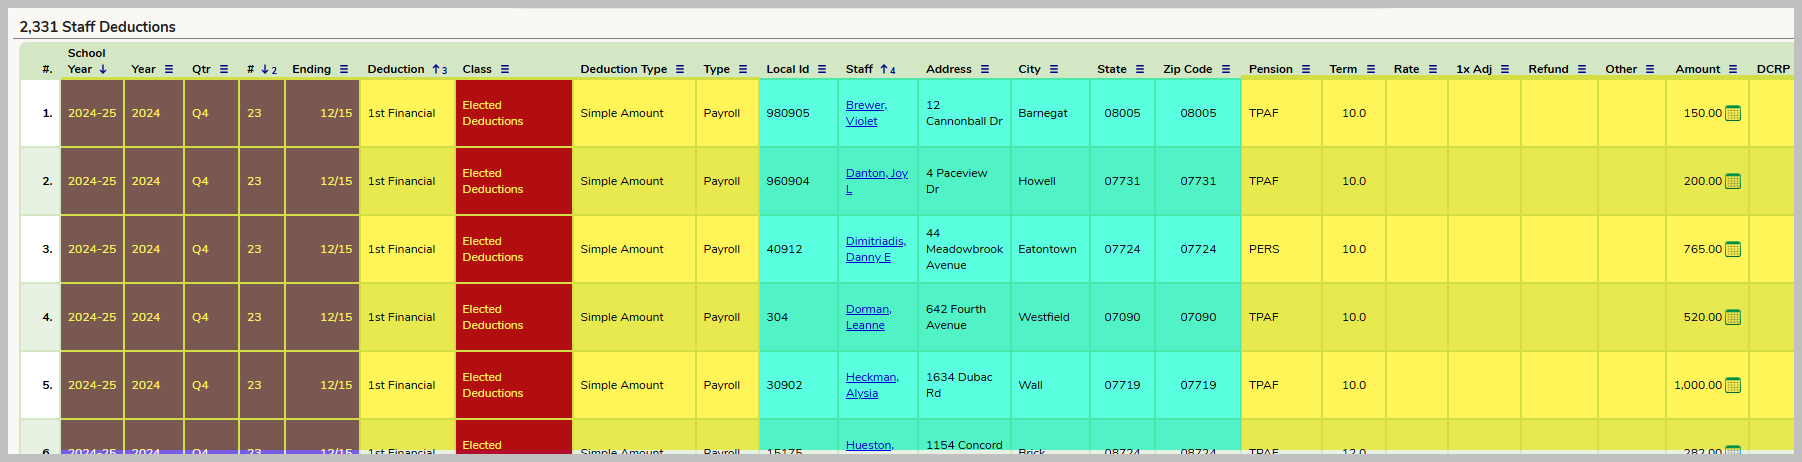Open calendar icon beside the 765.00 amount

[1733, 249]
